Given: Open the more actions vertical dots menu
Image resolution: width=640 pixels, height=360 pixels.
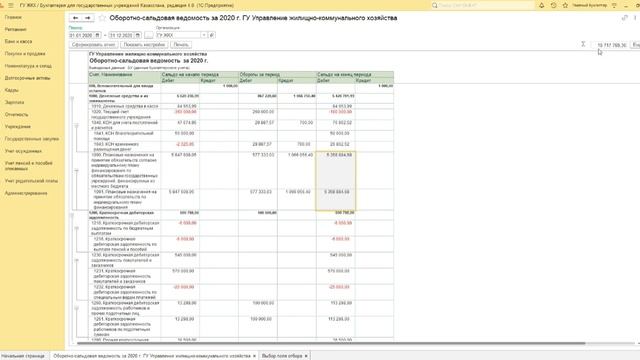Looking at the screenshot, I should (x=635, y=18).
